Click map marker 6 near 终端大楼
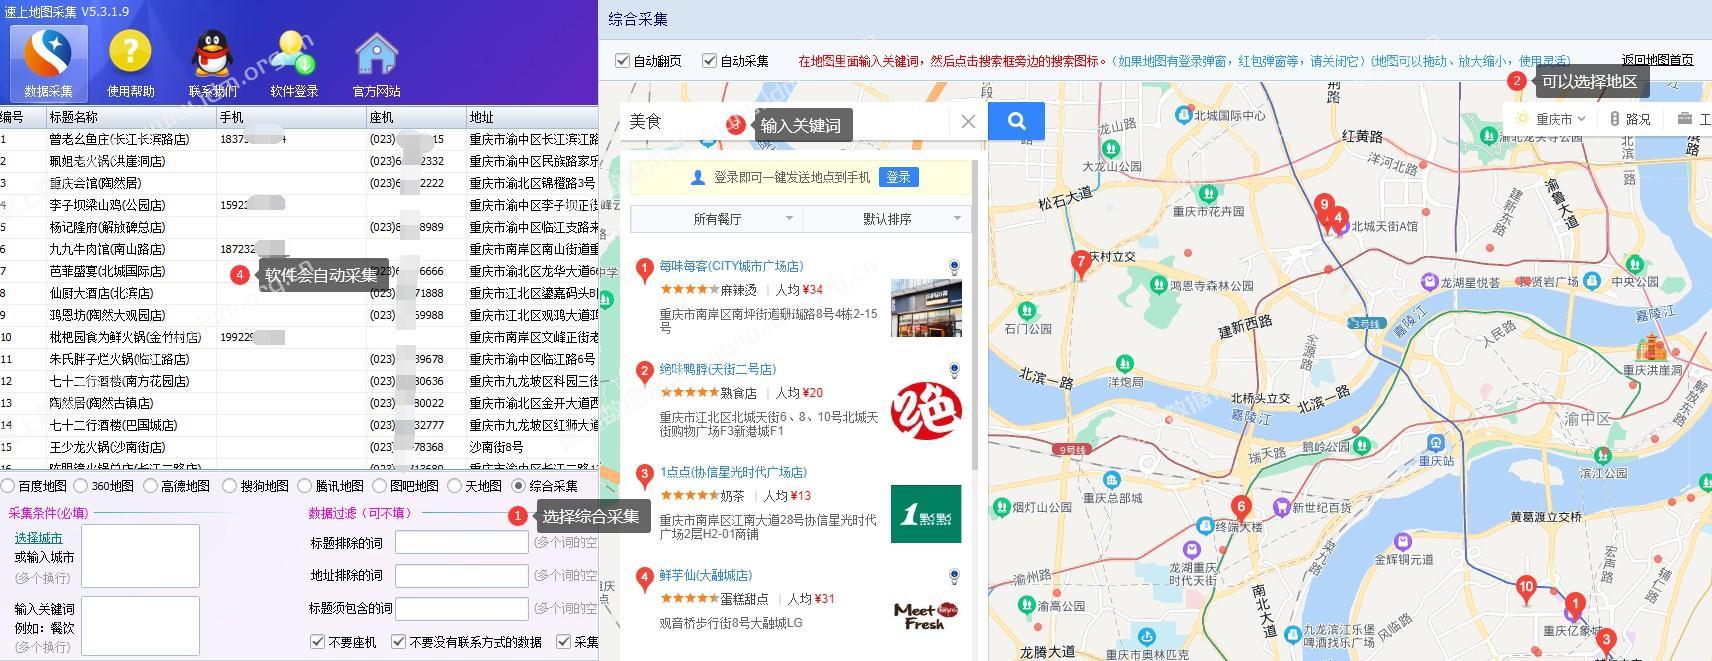 point(1241,509)
